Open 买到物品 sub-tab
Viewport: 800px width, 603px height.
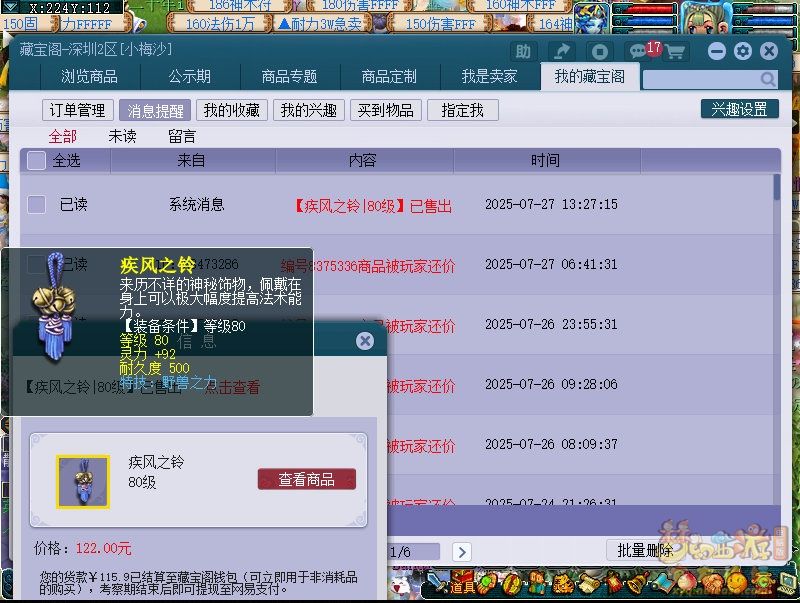[x=386, y=110]
